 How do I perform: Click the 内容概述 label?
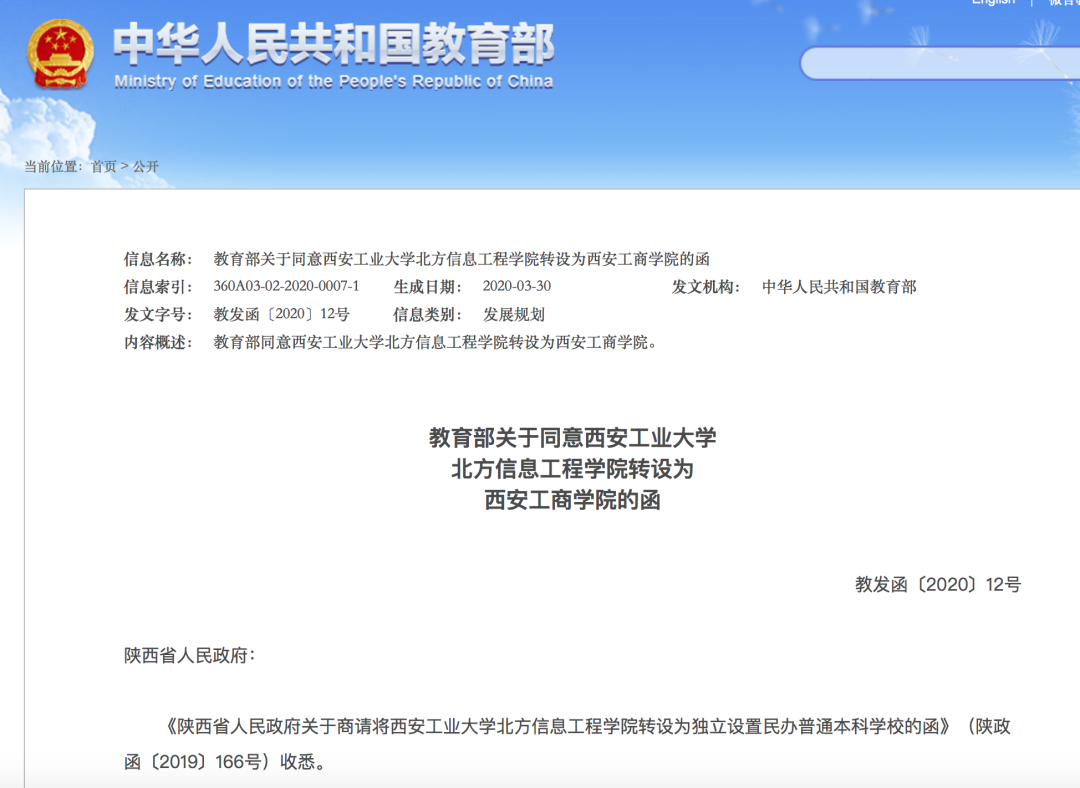tap(158, 342)
